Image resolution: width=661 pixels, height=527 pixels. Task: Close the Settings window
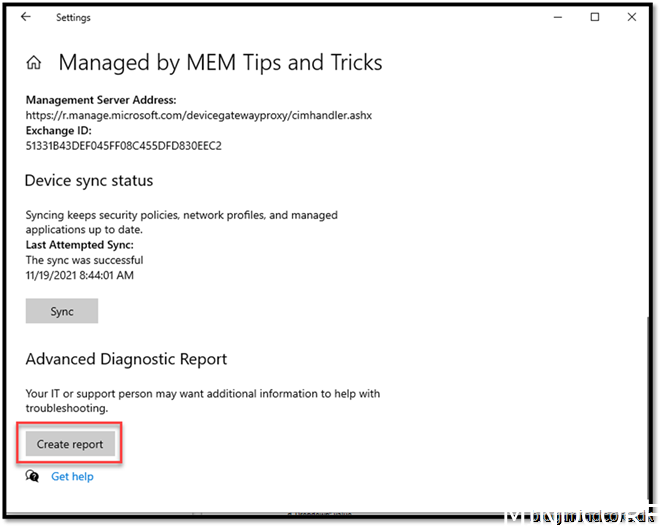click(x=632, y=17)
